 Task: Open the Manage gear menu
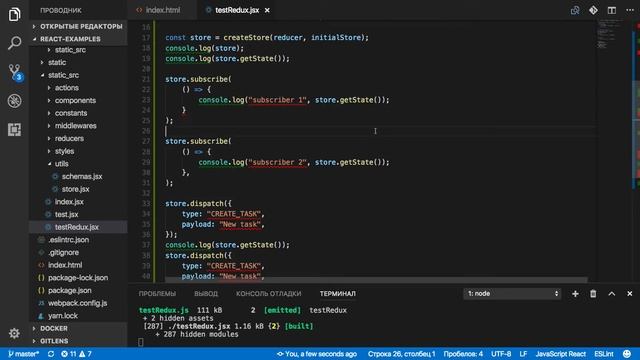tap(14, 333)
